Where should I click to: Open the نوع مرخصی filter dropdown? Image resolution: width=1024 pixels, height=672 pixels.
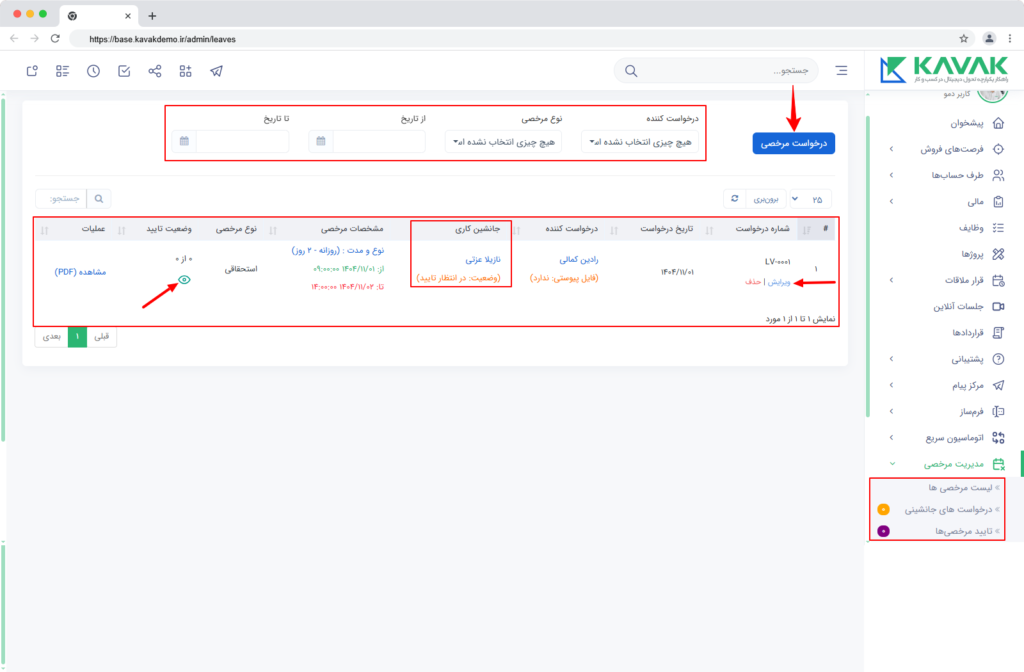point(503,142)
